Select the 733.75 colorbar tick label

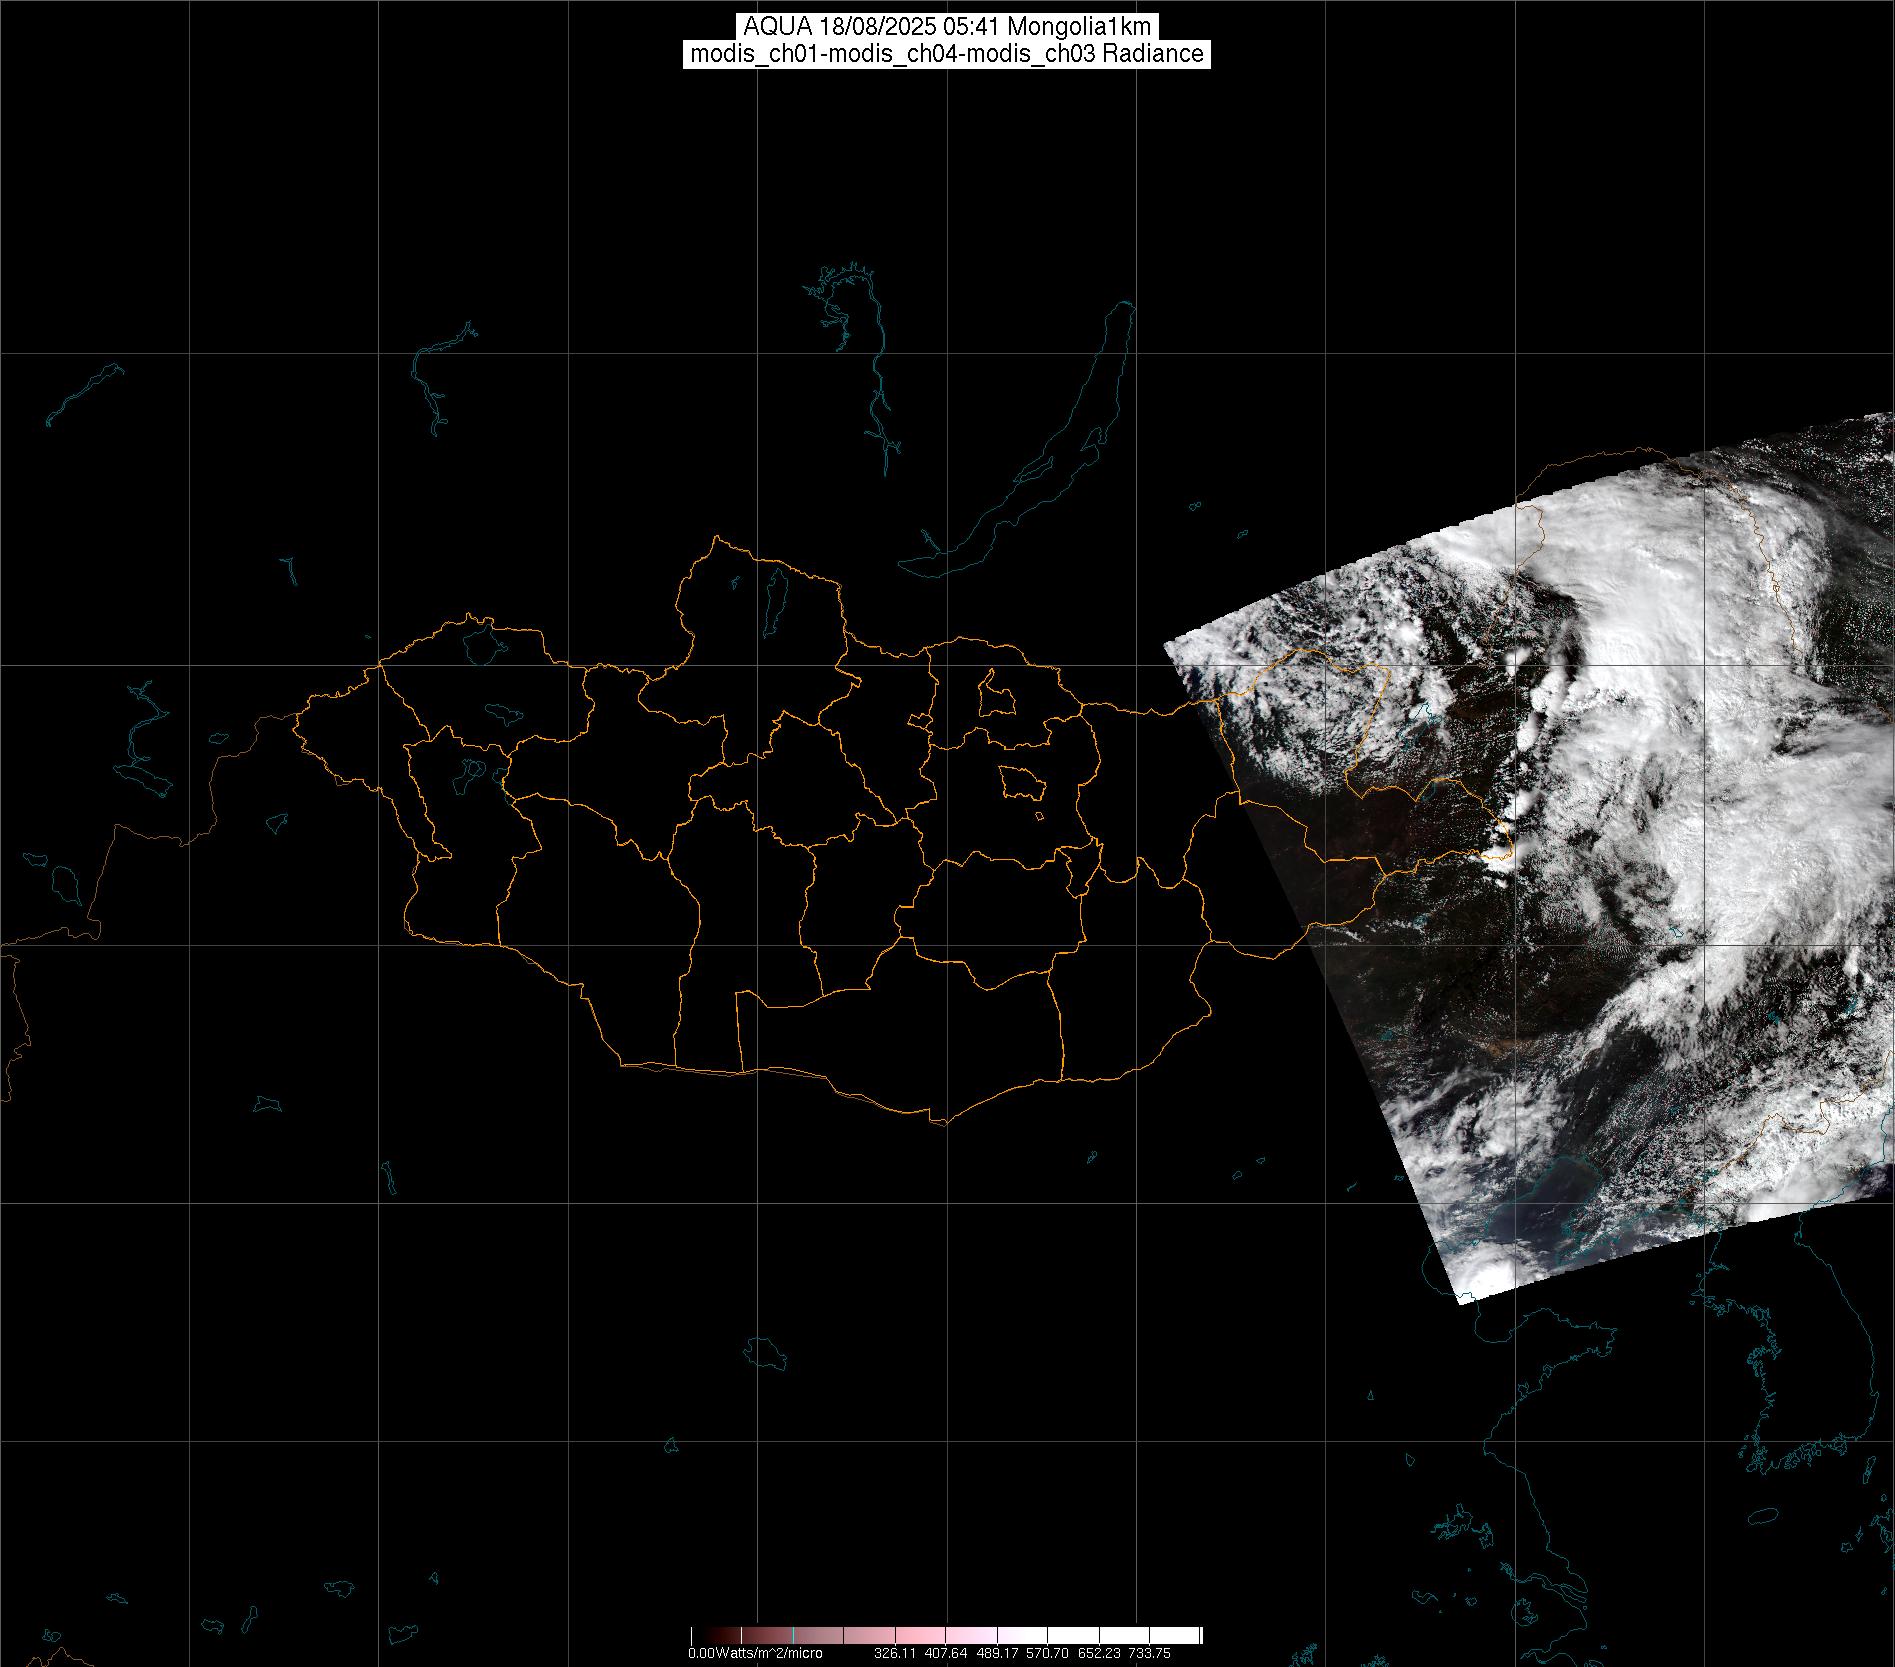(1149, 1653)
